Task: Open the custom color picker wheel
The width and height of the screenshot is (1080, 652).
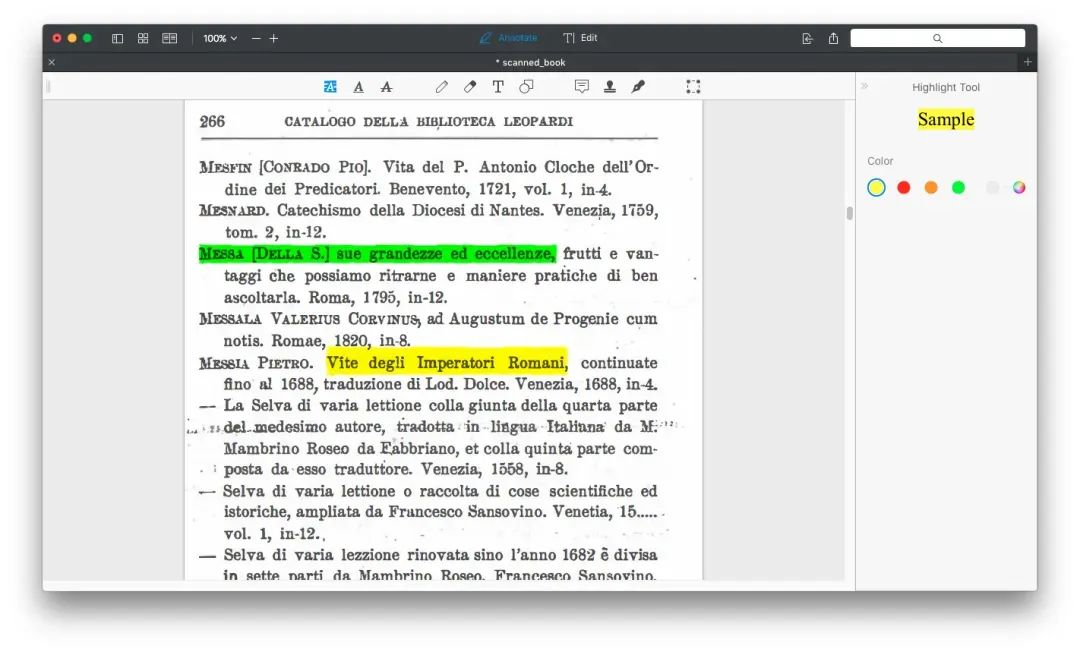Action: click(1019, 187)
